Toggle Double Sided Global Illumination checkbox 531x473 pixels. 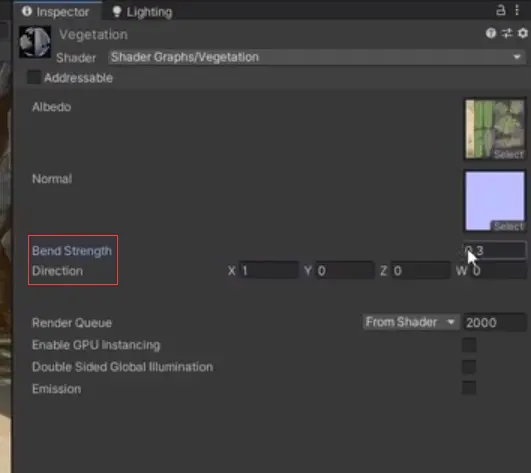469,367
